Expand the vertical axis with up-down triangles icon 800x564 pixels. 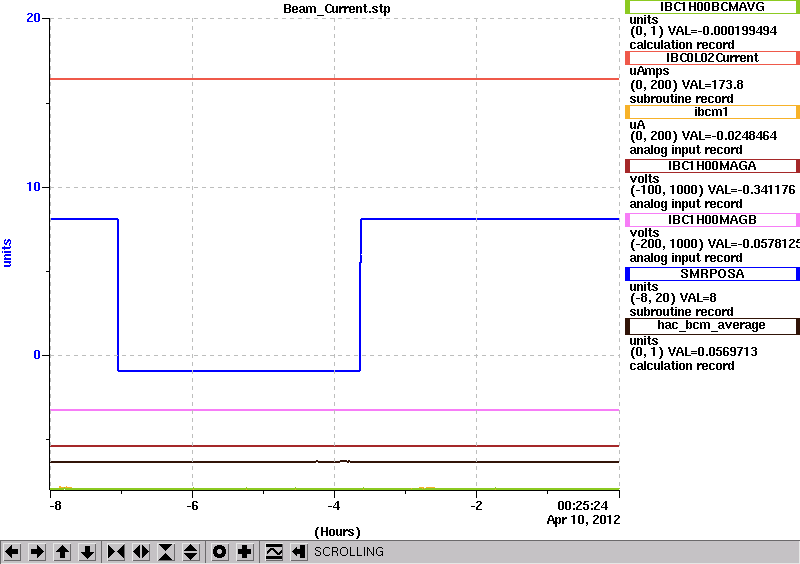[190, 552]
